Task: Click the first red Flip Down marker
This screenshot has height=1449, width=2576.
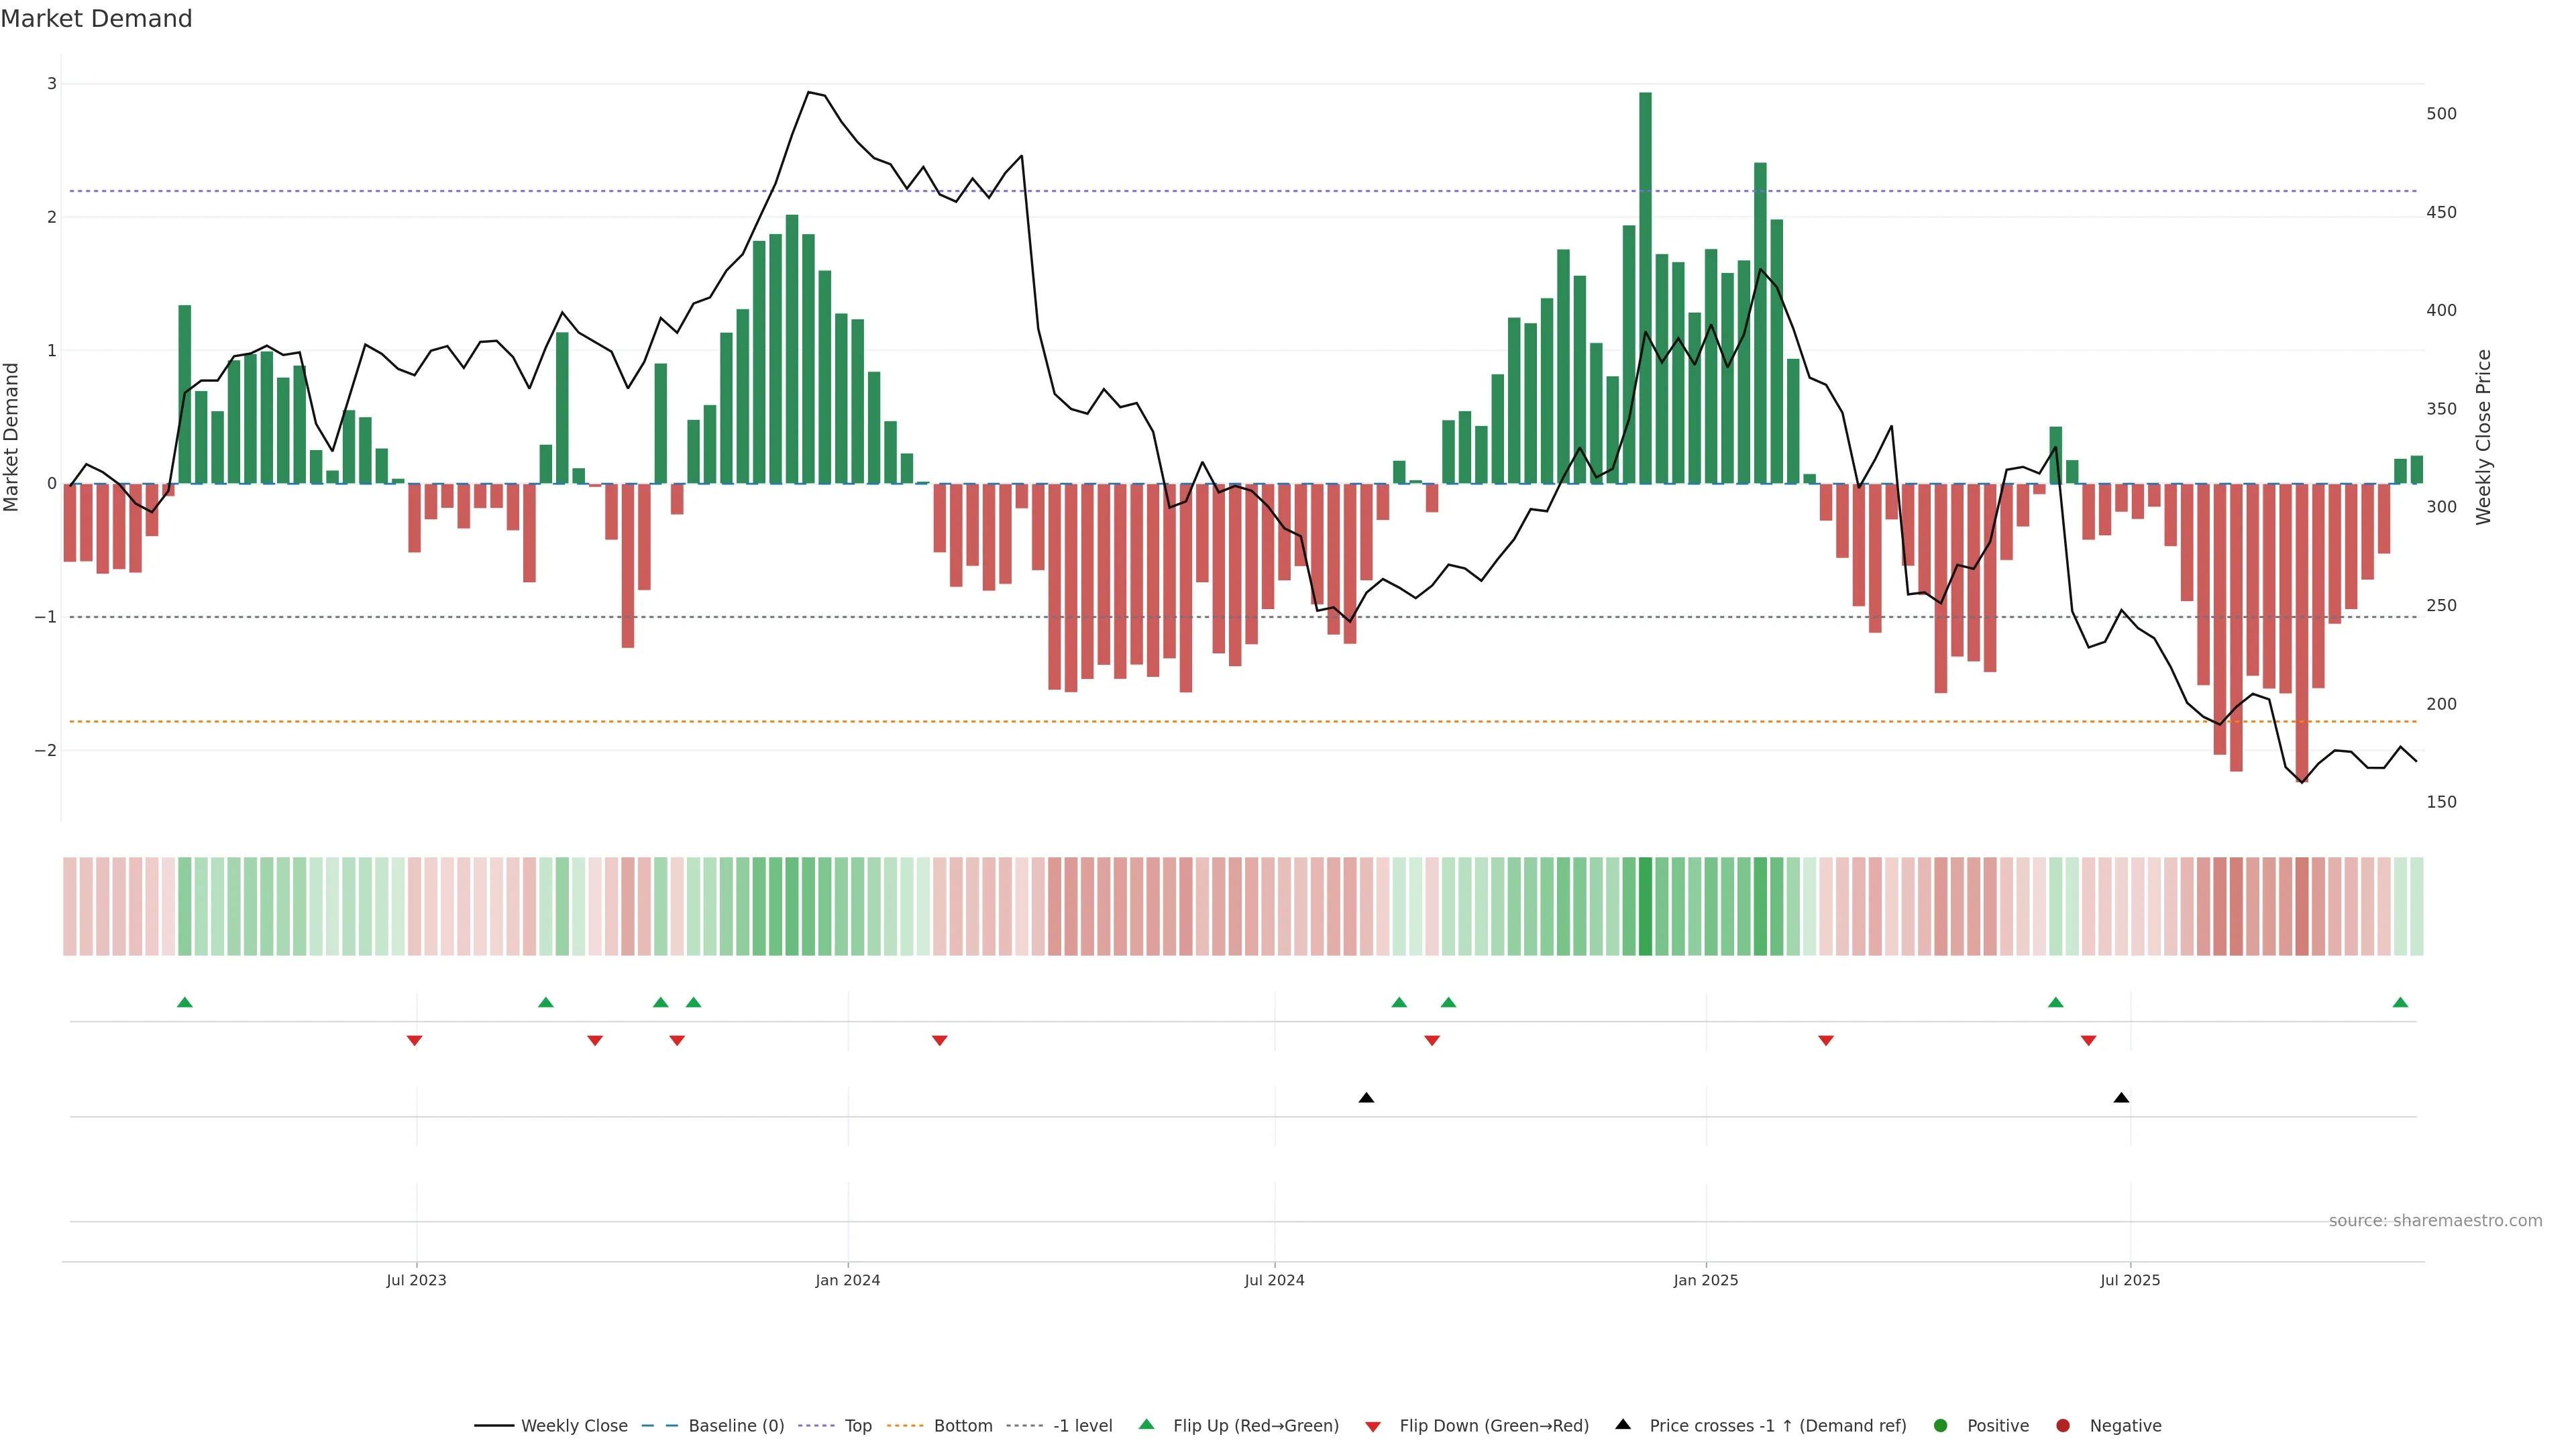Action: coord(415,1041)
